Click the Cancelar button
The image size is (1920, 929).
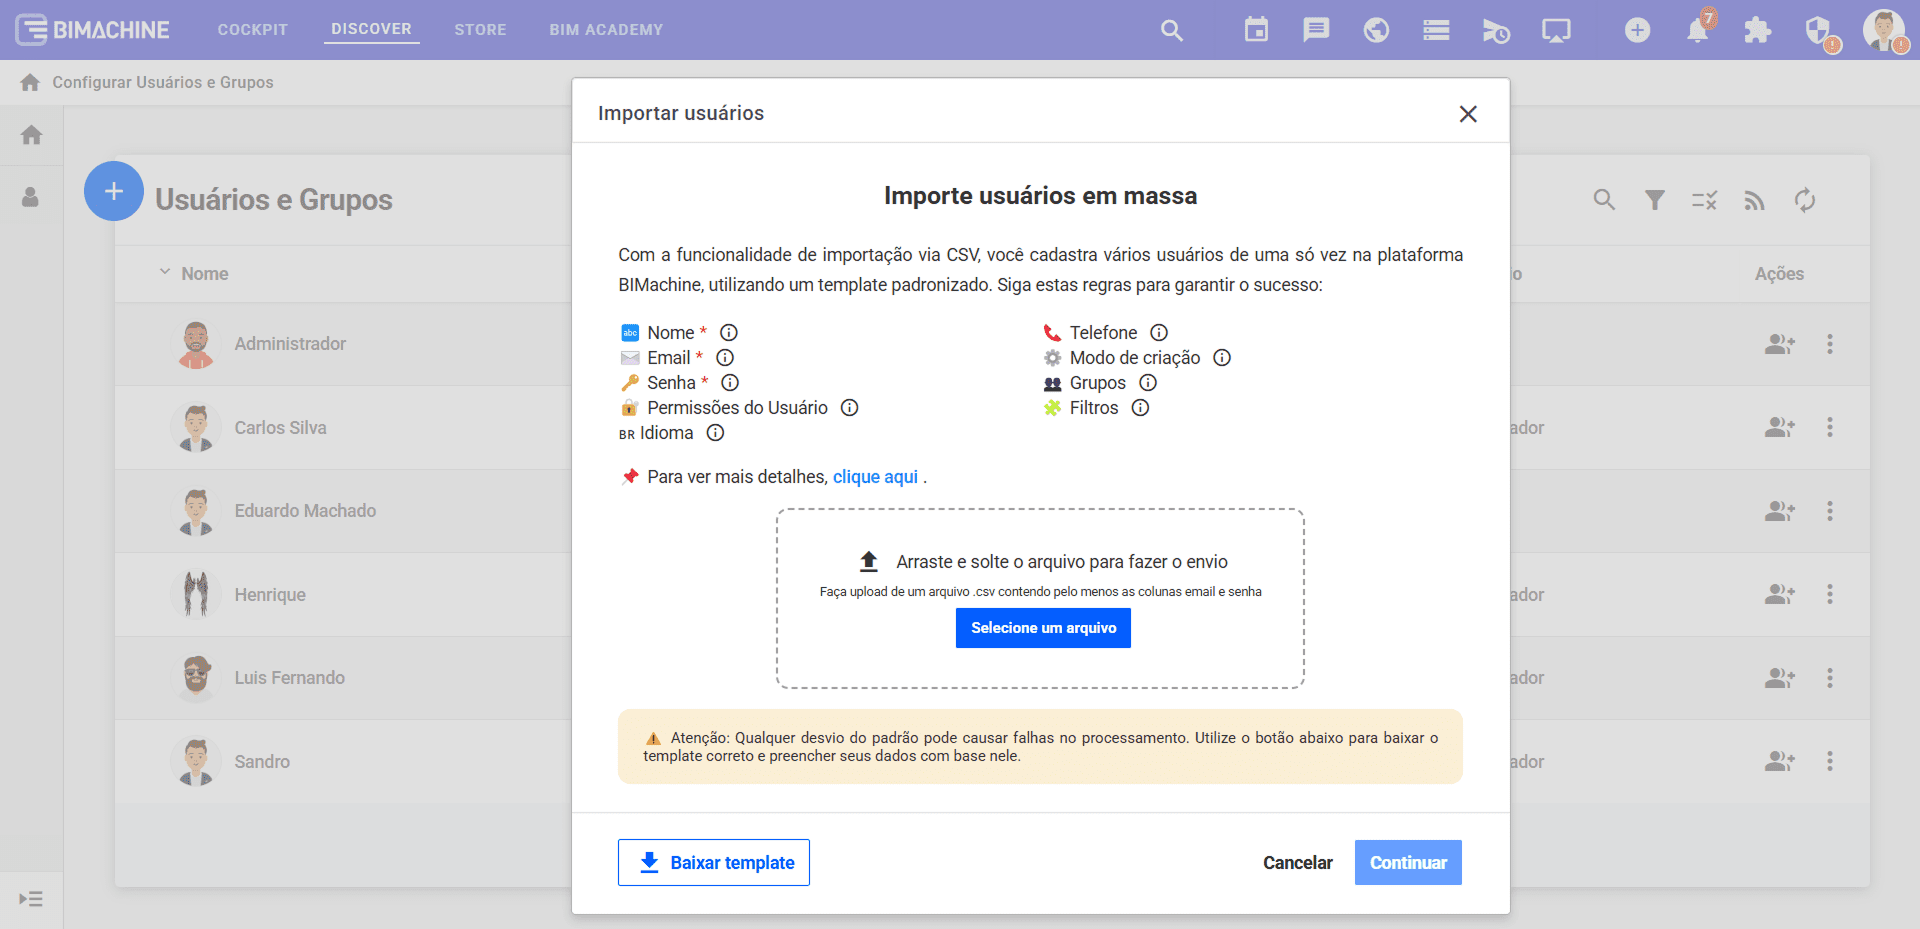1297,862
